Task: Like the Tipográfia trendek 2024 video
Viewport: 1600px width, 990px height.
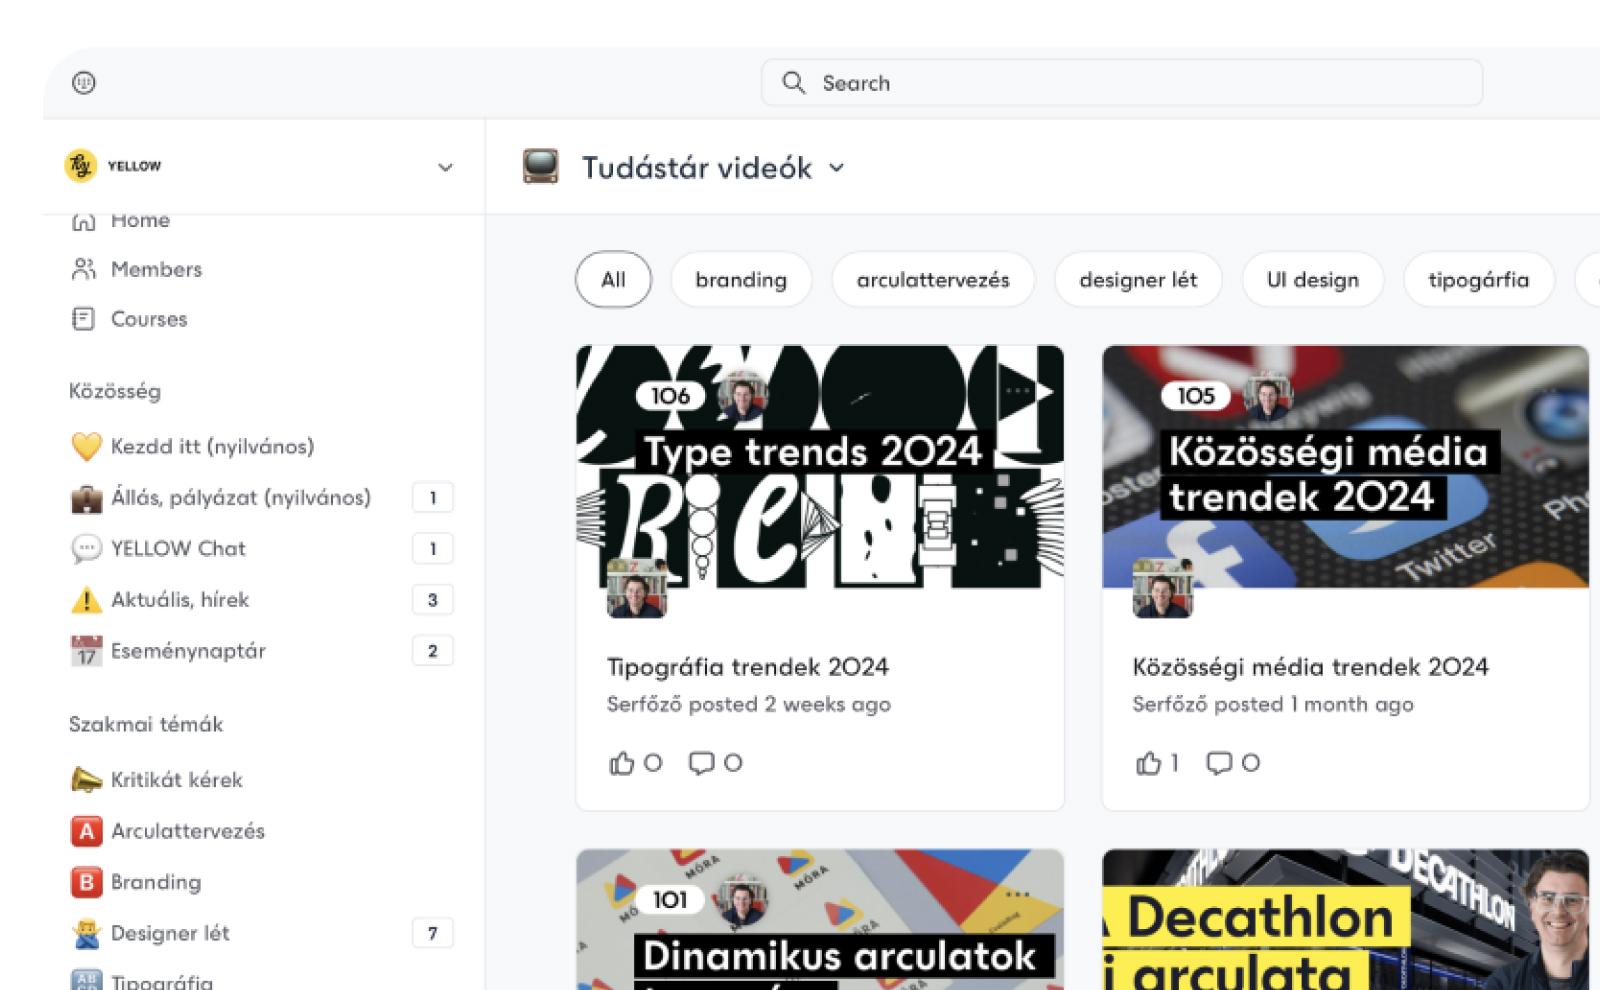Action: [x=622, y=763]
